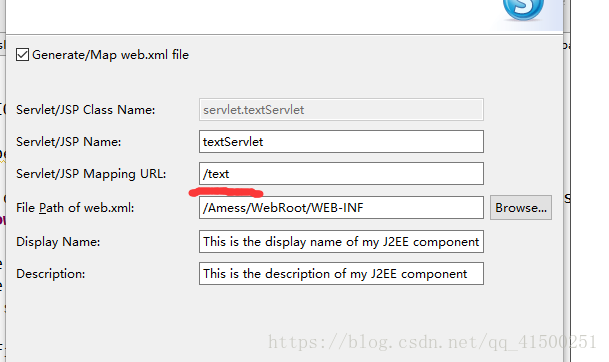Click the greyed-out Servlet/JSP Class Name field

tap(341, 110)
